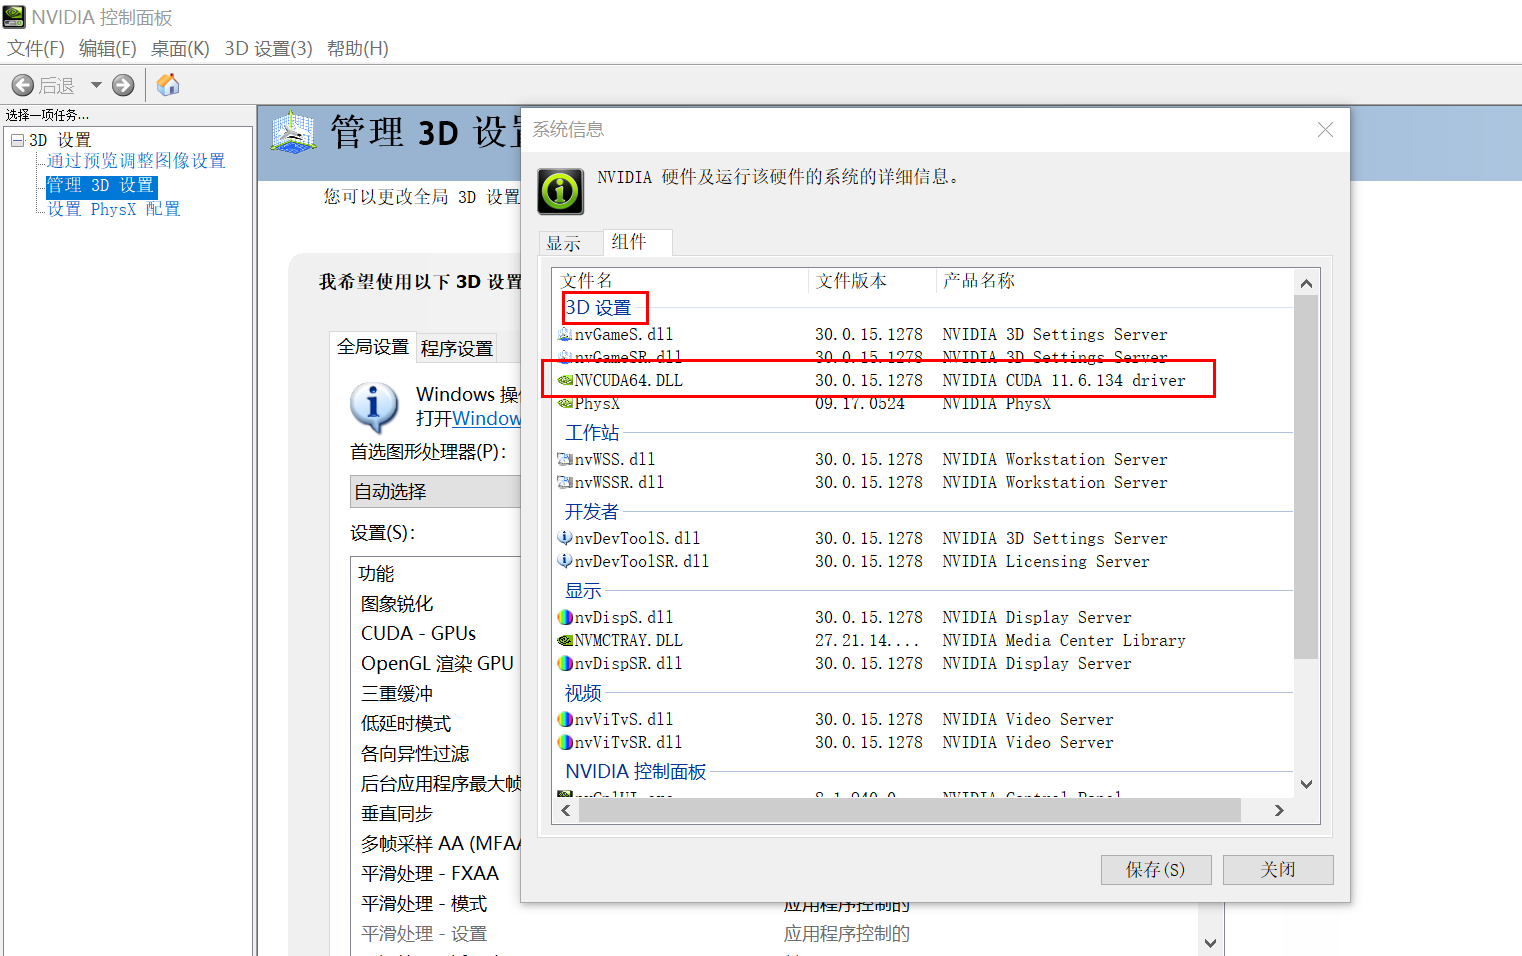Open the 3D 设置(3) menu

268,48
